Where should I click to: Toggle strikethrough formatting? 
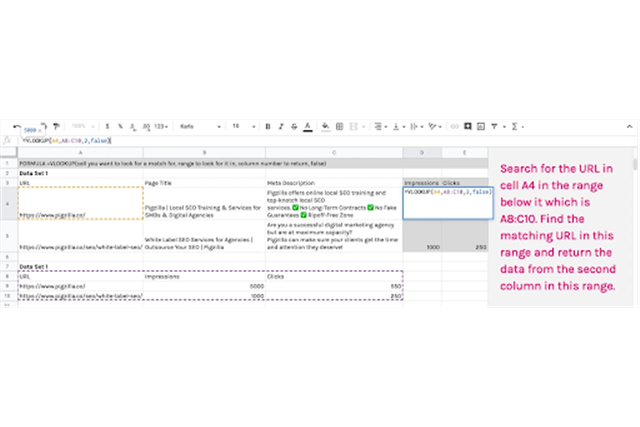(294, 127)
